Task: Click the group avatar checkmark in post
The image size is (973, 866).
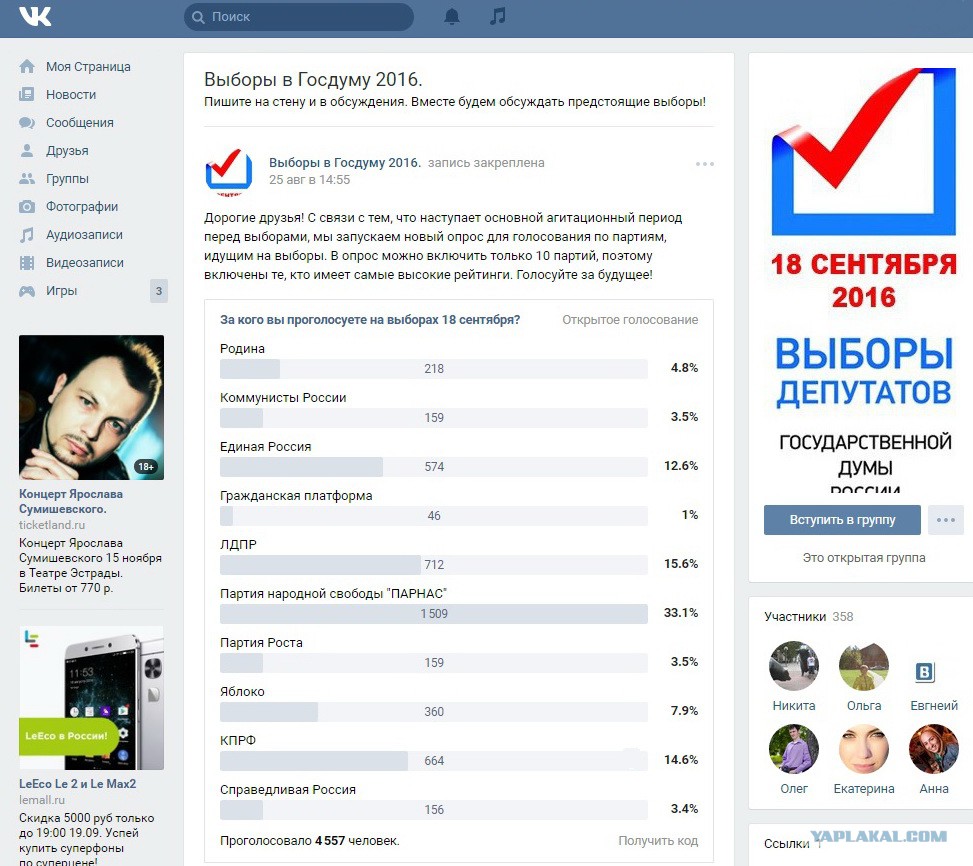Action: (x=229, y=171)
